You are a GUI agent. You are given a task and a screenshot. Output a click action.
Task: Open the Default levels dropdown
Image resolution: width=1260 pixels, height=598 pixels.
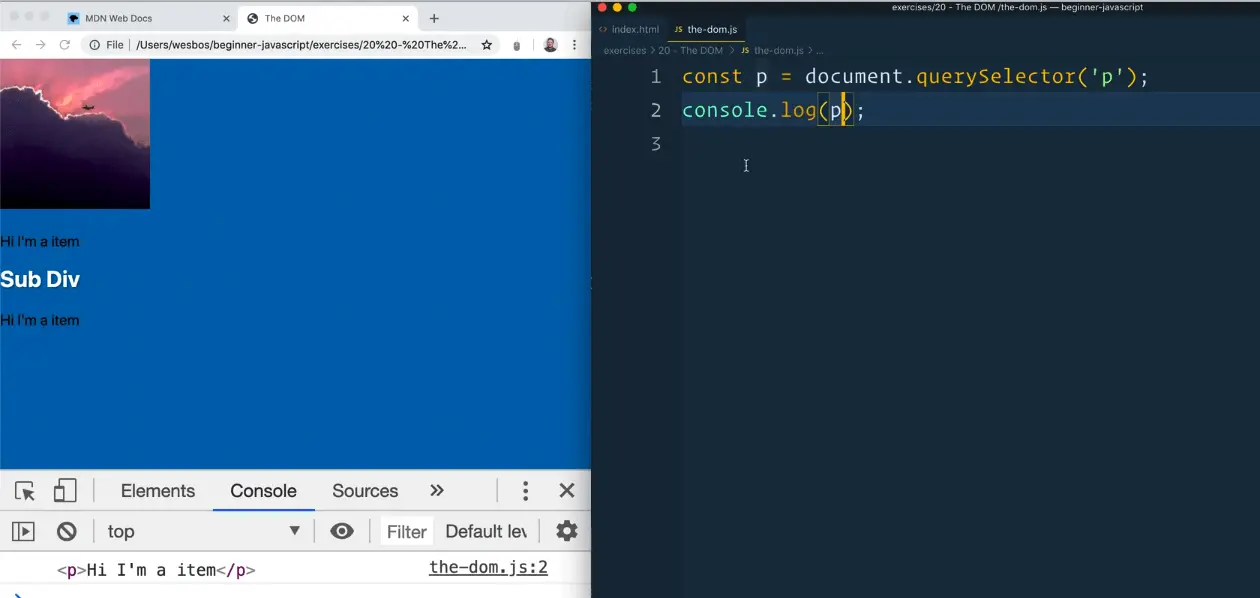[x=486, y=531]
